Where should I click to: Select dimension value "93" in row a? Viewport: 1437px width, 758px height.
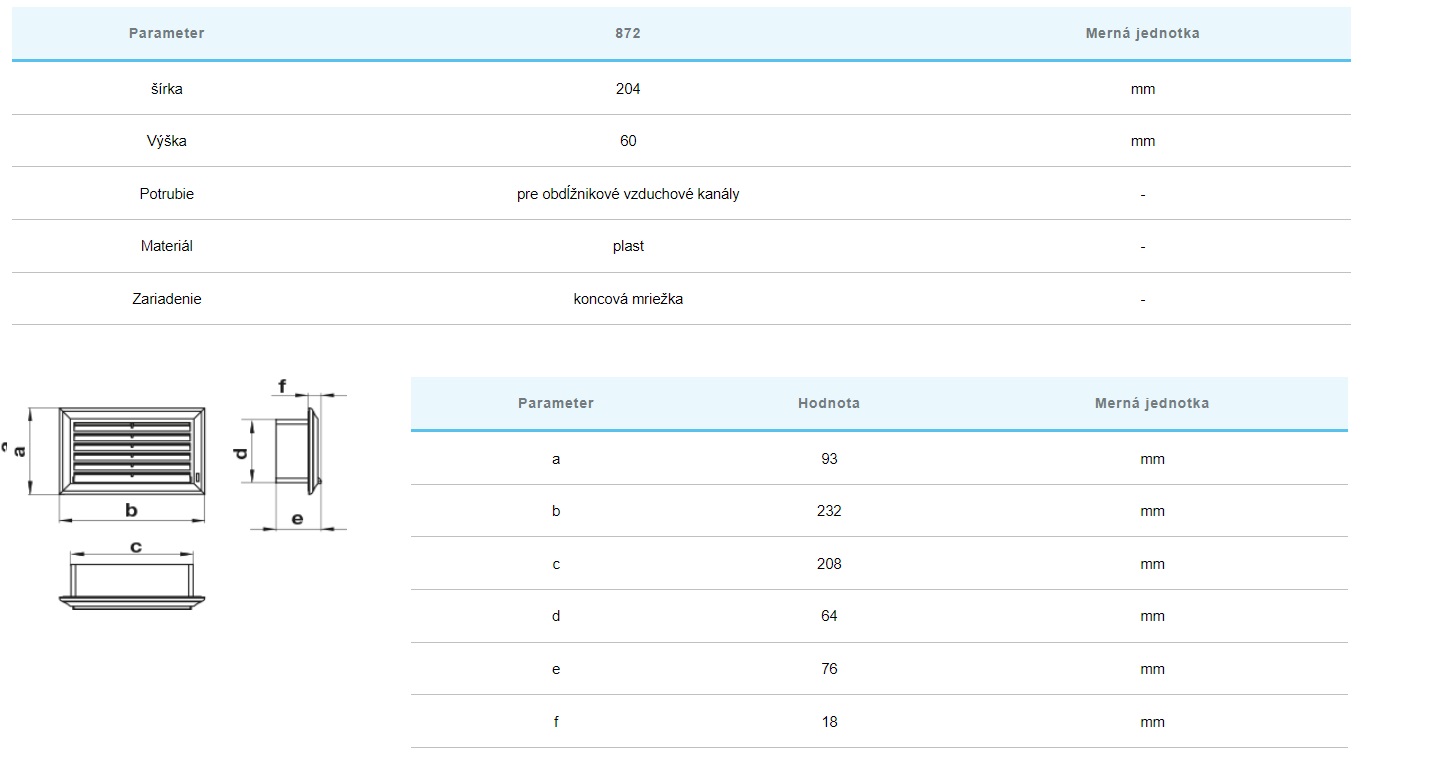click(x=828, y=459)
